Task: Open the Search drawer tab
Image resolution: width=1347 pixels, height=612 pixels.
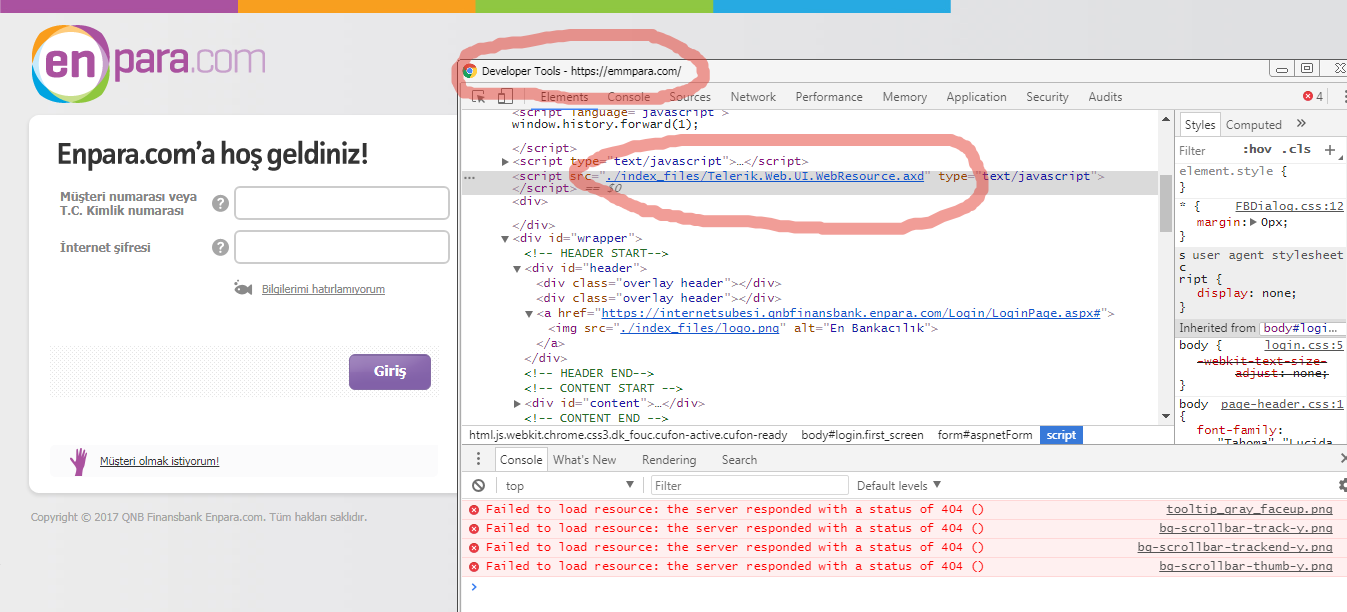Action: coord(739,460)
